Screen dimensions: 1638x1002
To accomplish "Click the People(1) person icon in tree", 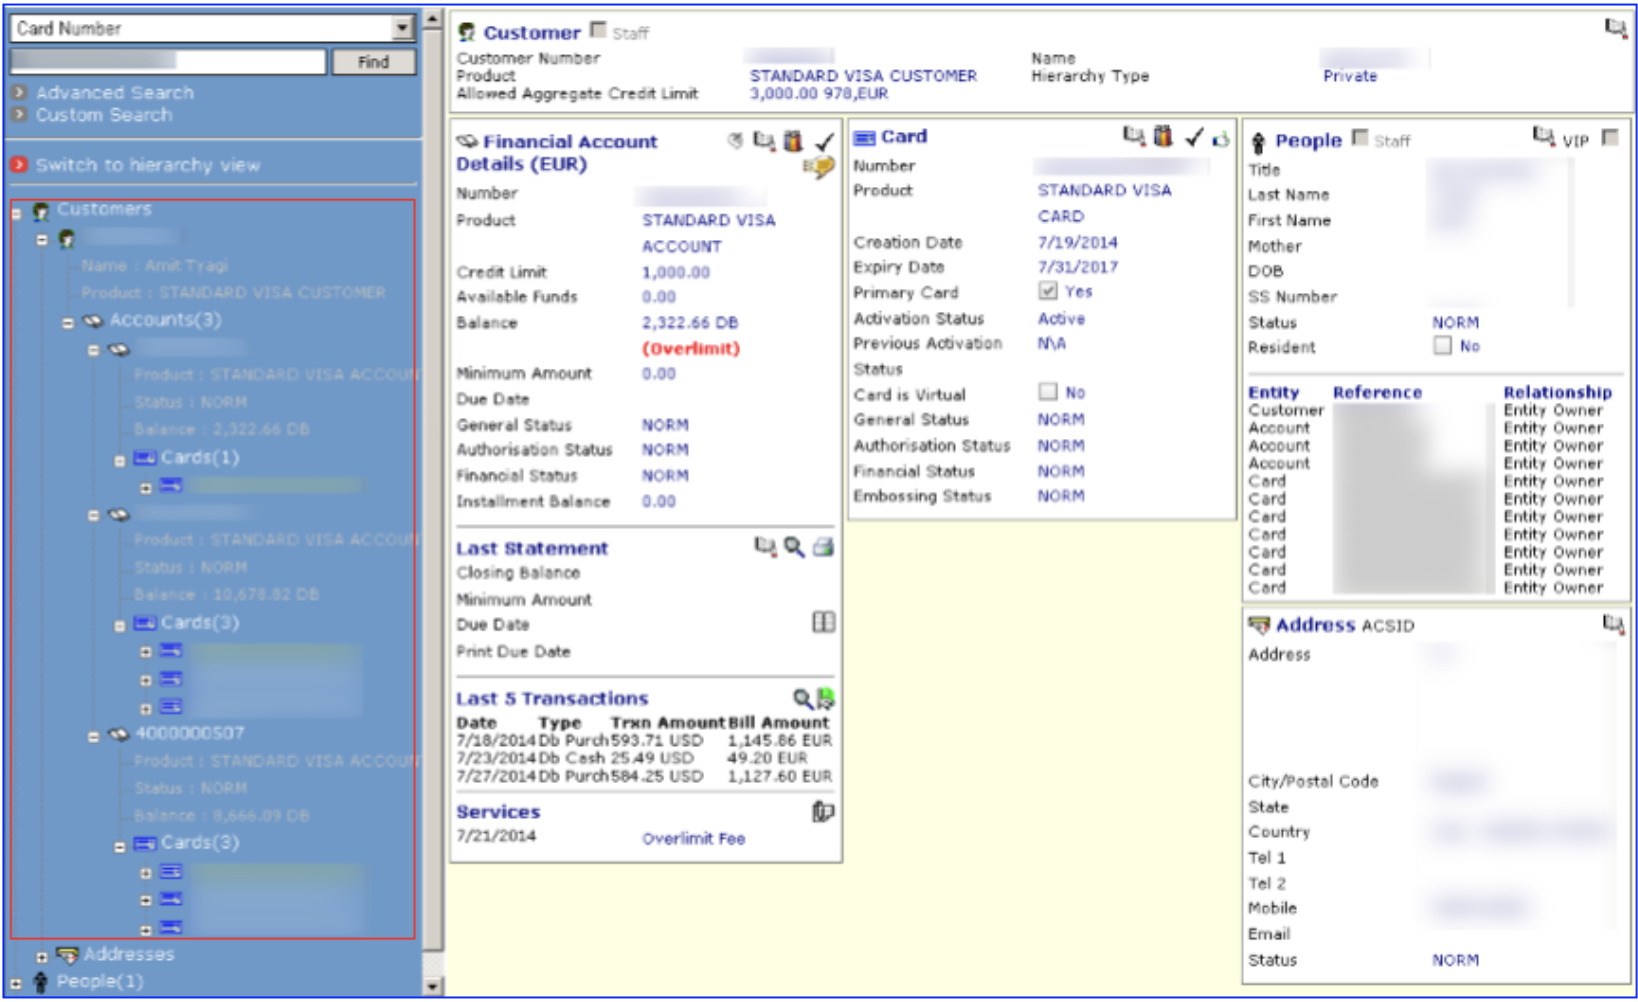I will pos(41,982).
